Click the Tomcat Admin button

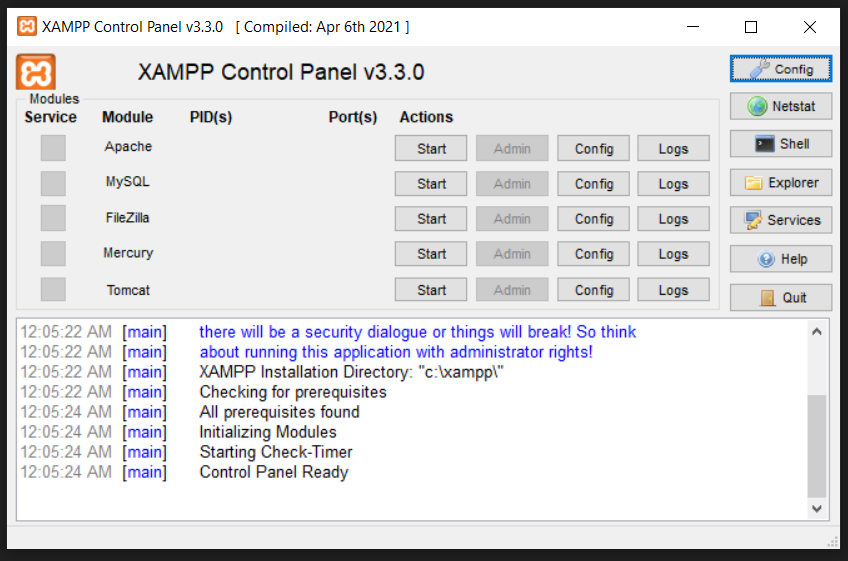(512, 289)
